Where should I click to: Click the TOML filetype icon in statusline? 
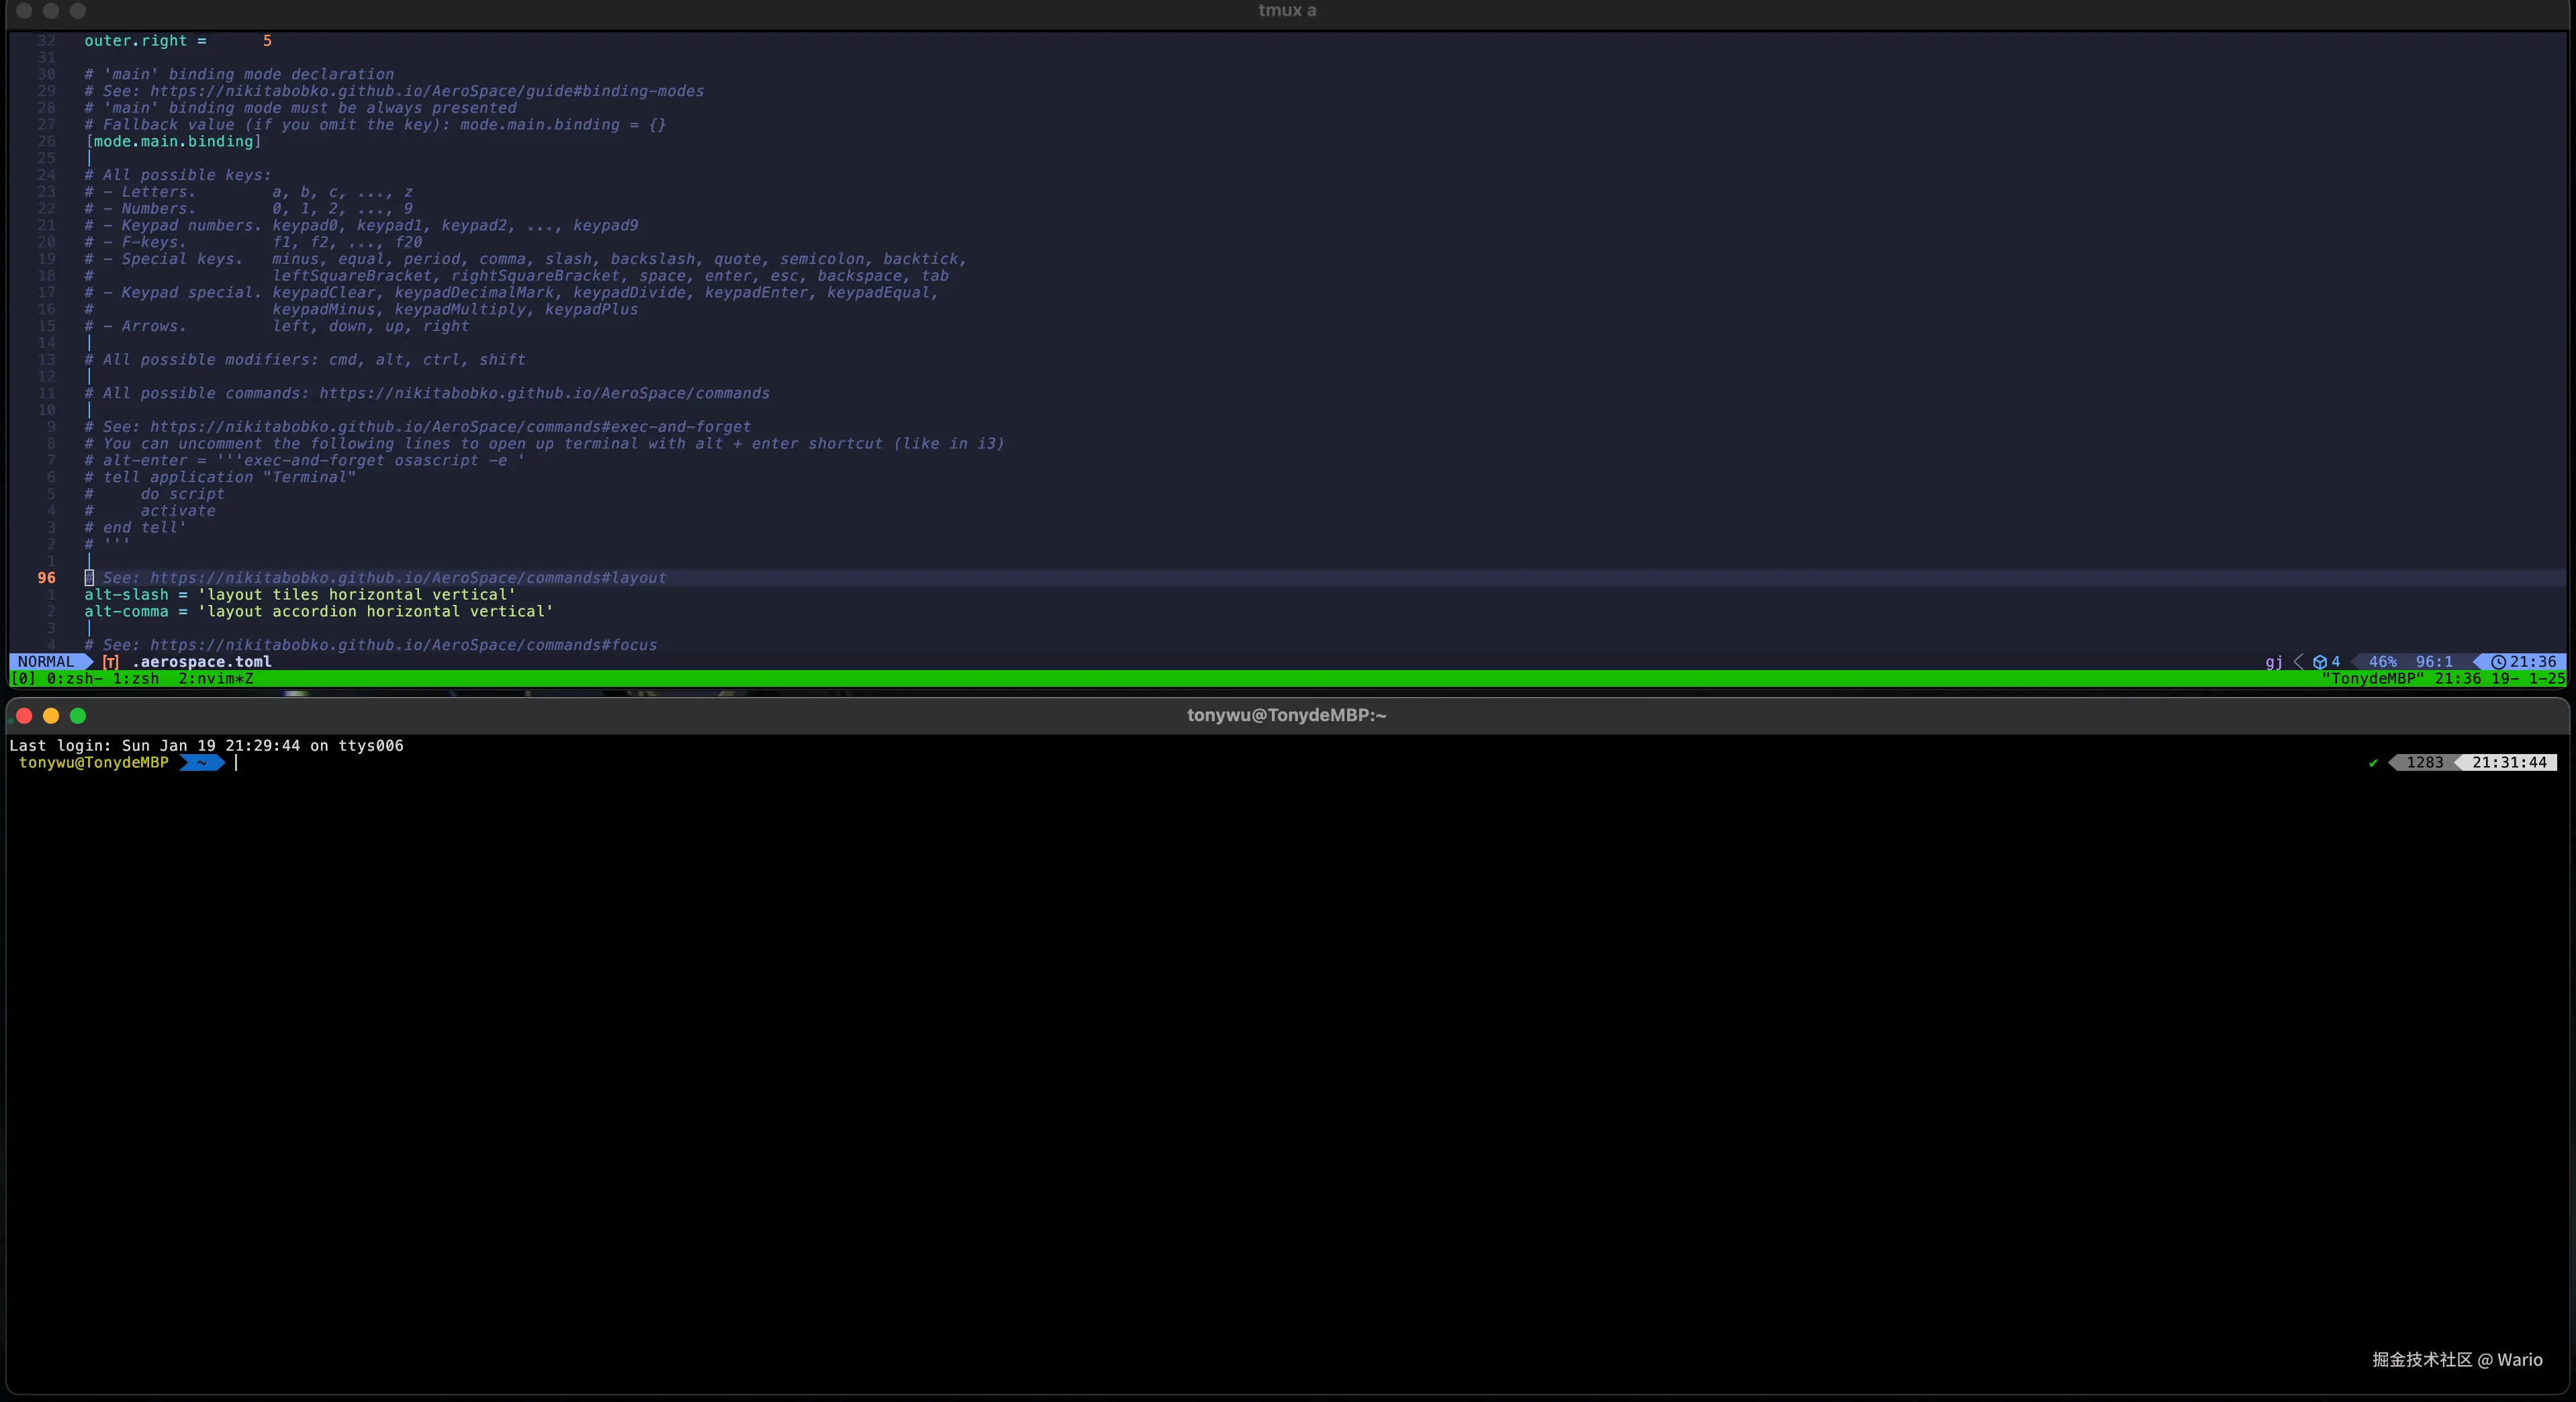pos(111,662)
